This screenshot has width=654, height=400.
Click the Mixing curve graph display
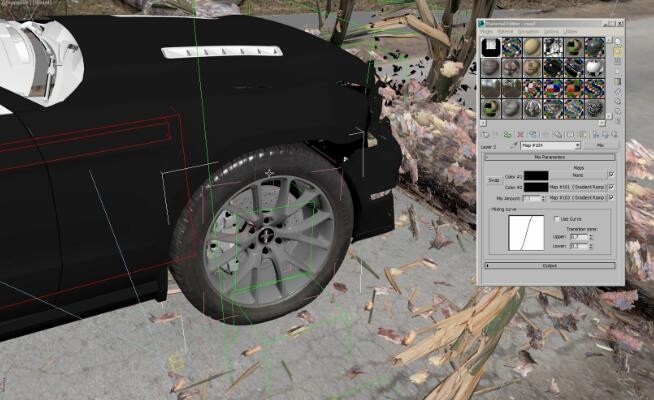click(x=526, y=233)
